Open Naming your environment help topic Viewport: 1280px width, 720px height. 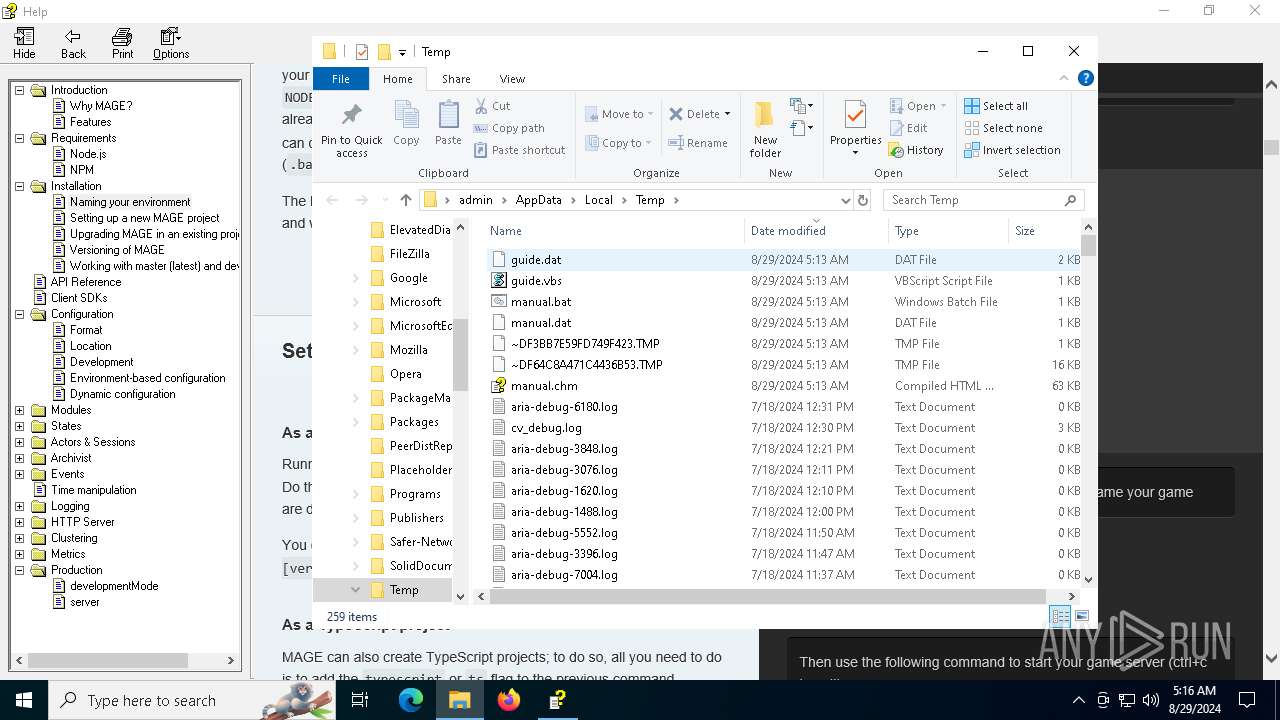click(130, 202)
